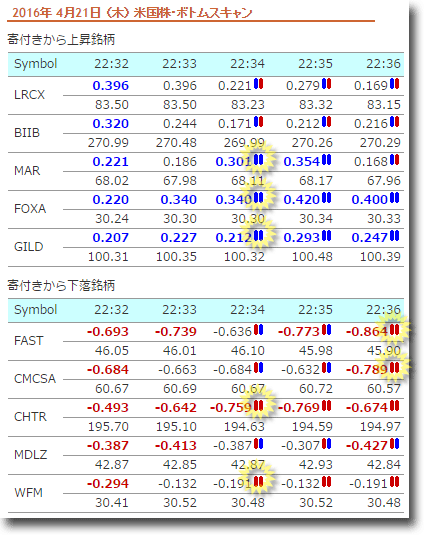This screenshot has width=426, height=535.
Task: Click the page title dated 2016年 4月21日
Action: 132,13
